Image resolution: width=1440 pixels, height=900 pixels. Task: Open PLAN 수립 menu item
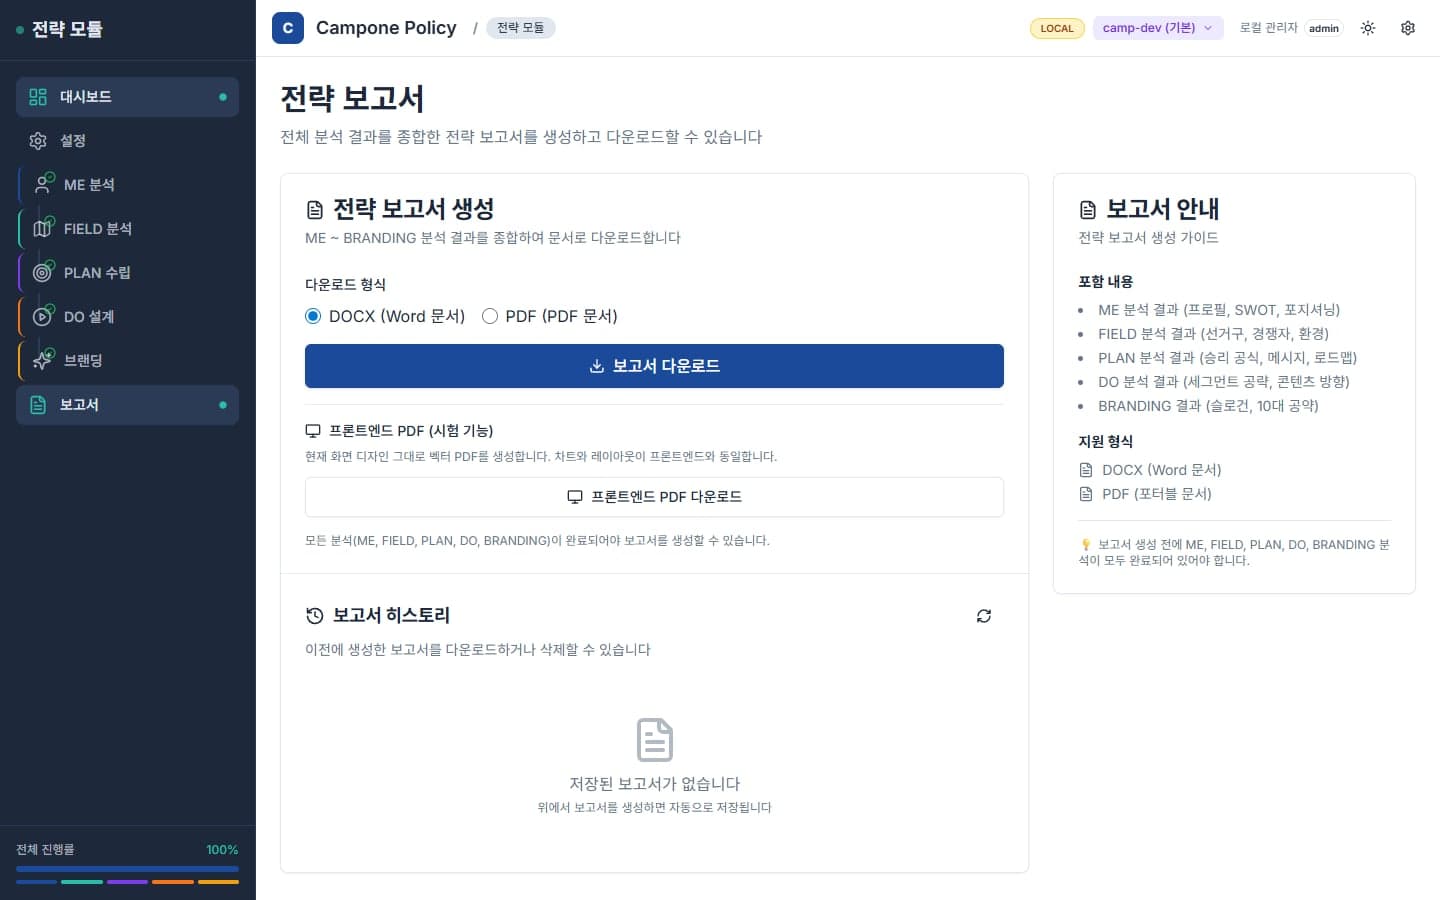click(128, 273)
